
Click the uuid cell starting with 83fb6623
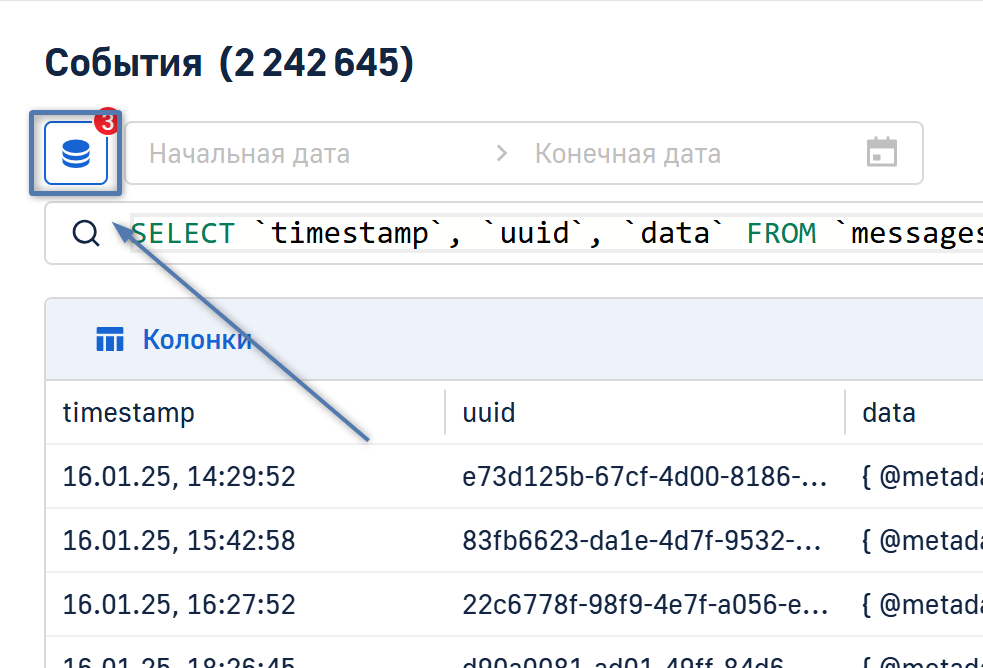pyautogui.click(x=645, y=540)
